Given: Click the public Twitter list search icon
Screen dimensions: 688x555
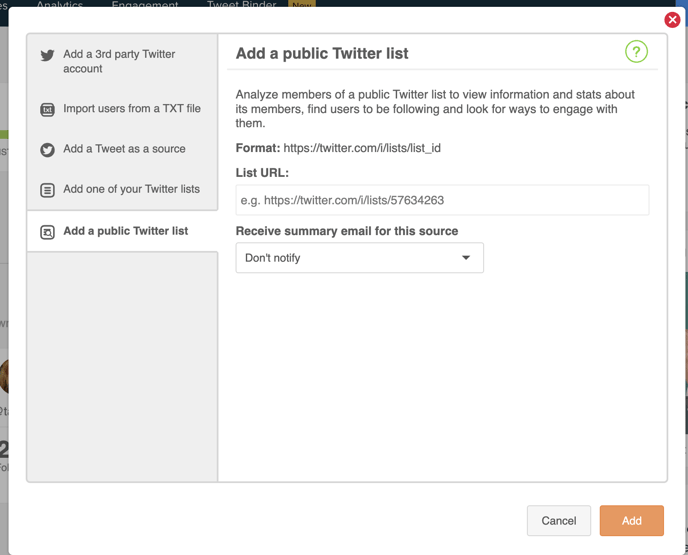Looking at the screenshot, I should click(x=47, y=232).
